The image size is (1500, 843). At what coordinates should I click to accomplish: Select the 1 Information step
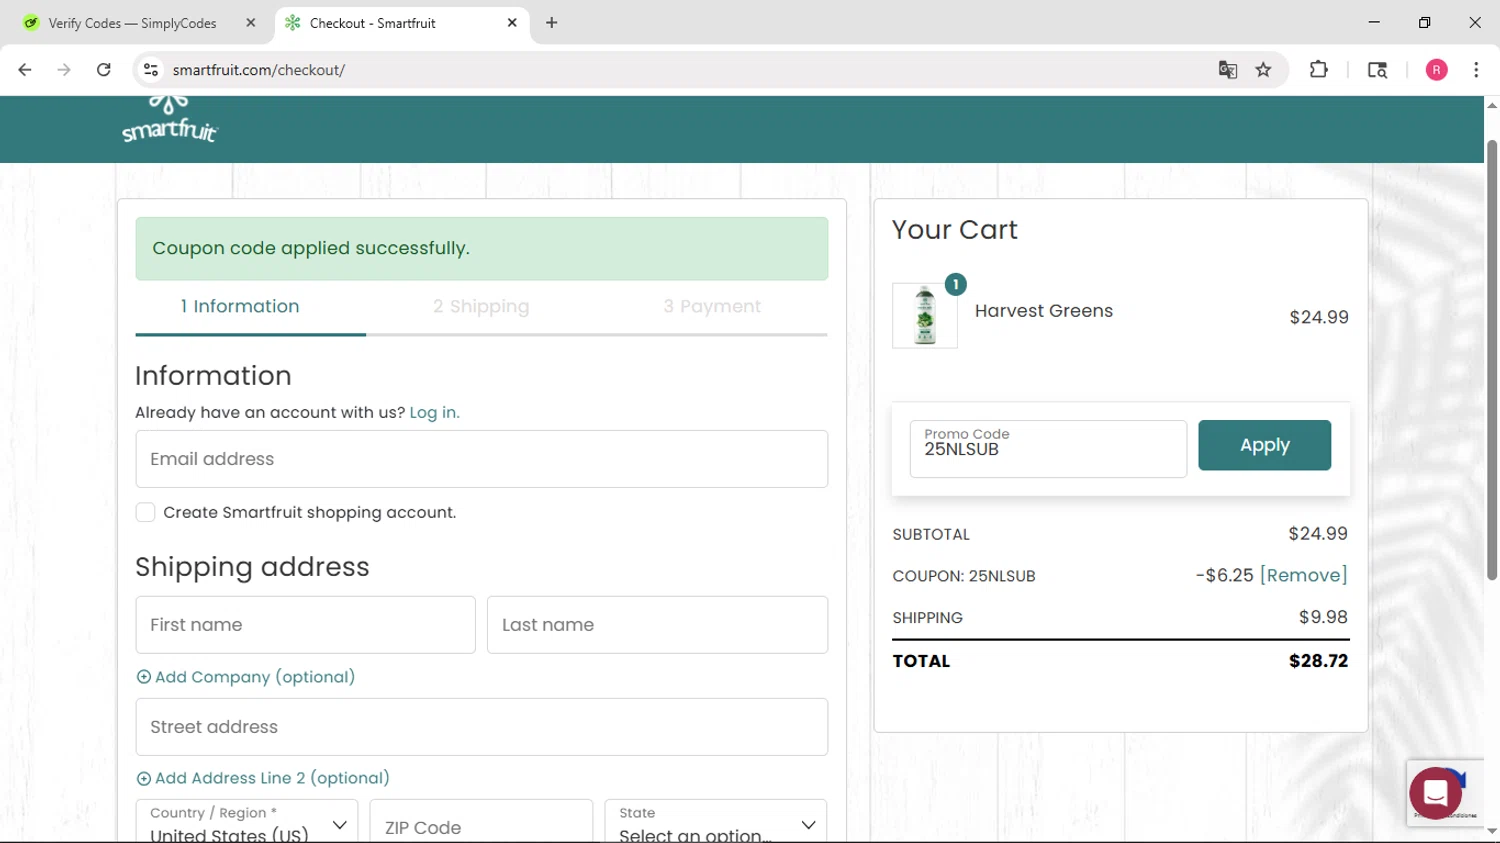pyautogui.click(x=240, y=306)
